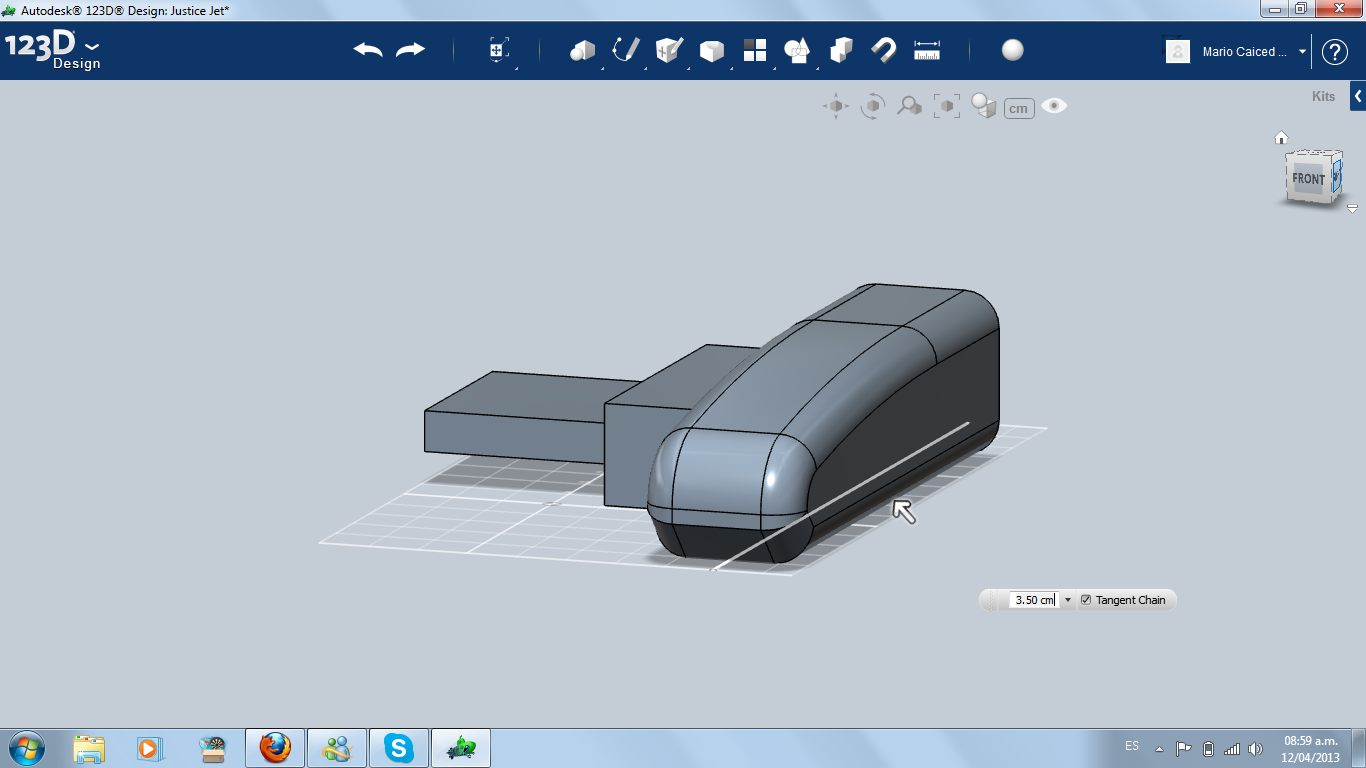The height and width of the screenshot is (768, 1366).
Task: Redo the last undone action
Action: 410,50
